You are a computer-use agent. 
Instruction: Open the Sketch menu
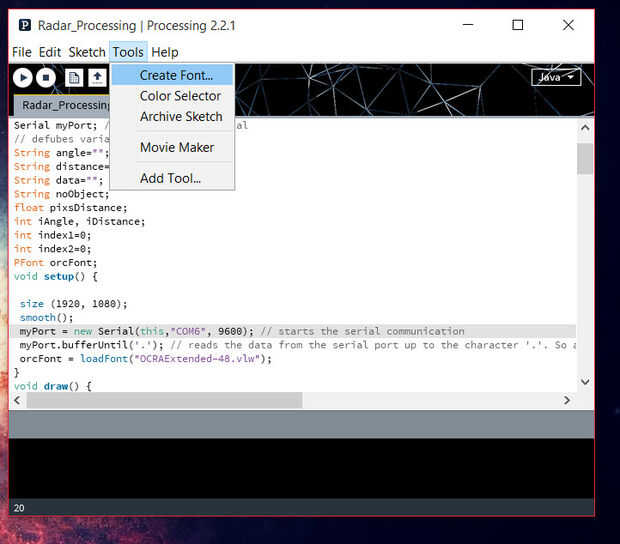coord(87,52)
